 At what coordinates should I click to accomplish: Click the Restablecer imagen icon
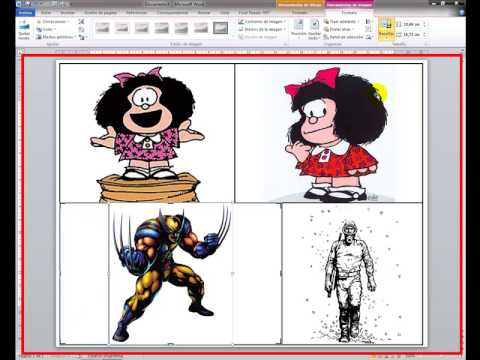[82, 37]
